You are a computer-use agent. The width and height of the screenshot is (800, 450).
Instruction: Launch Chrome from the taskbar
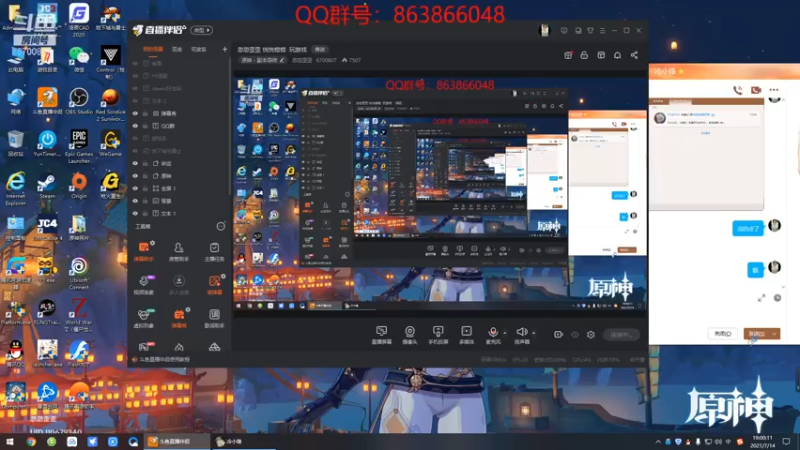coord(31,442)
